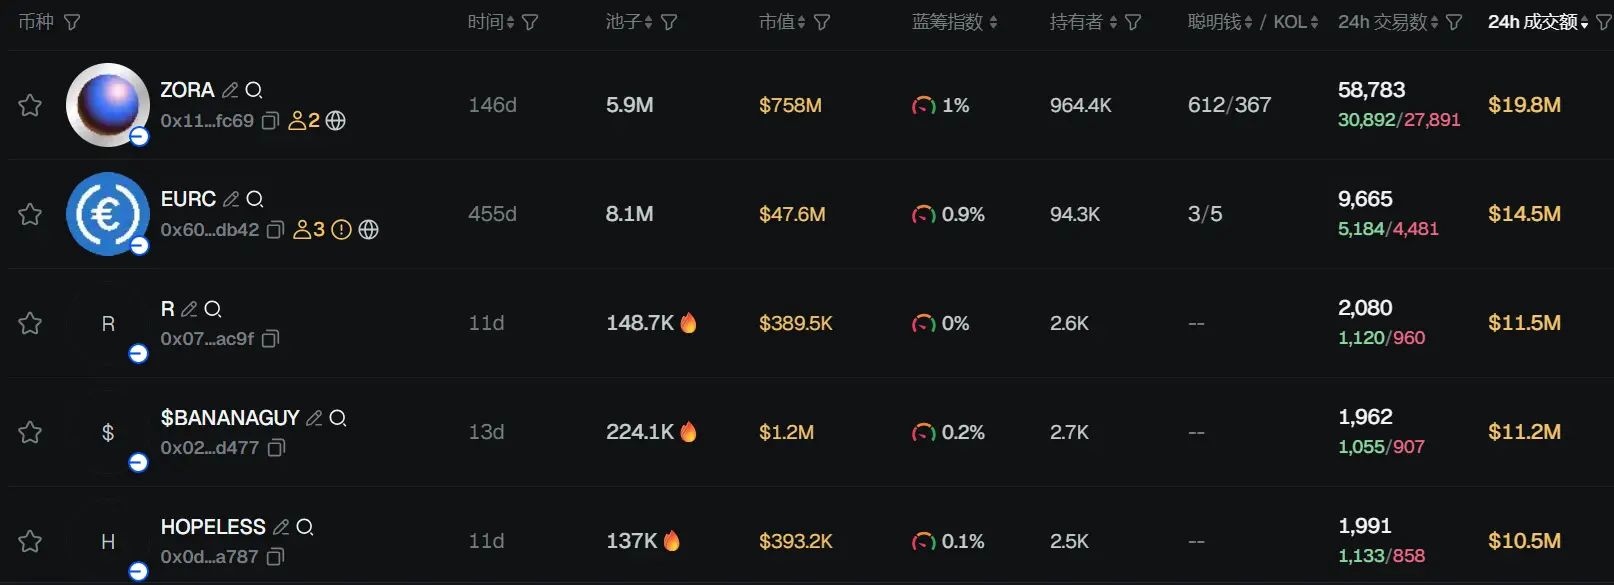Copy the EURC contract address

click(276, 230)
